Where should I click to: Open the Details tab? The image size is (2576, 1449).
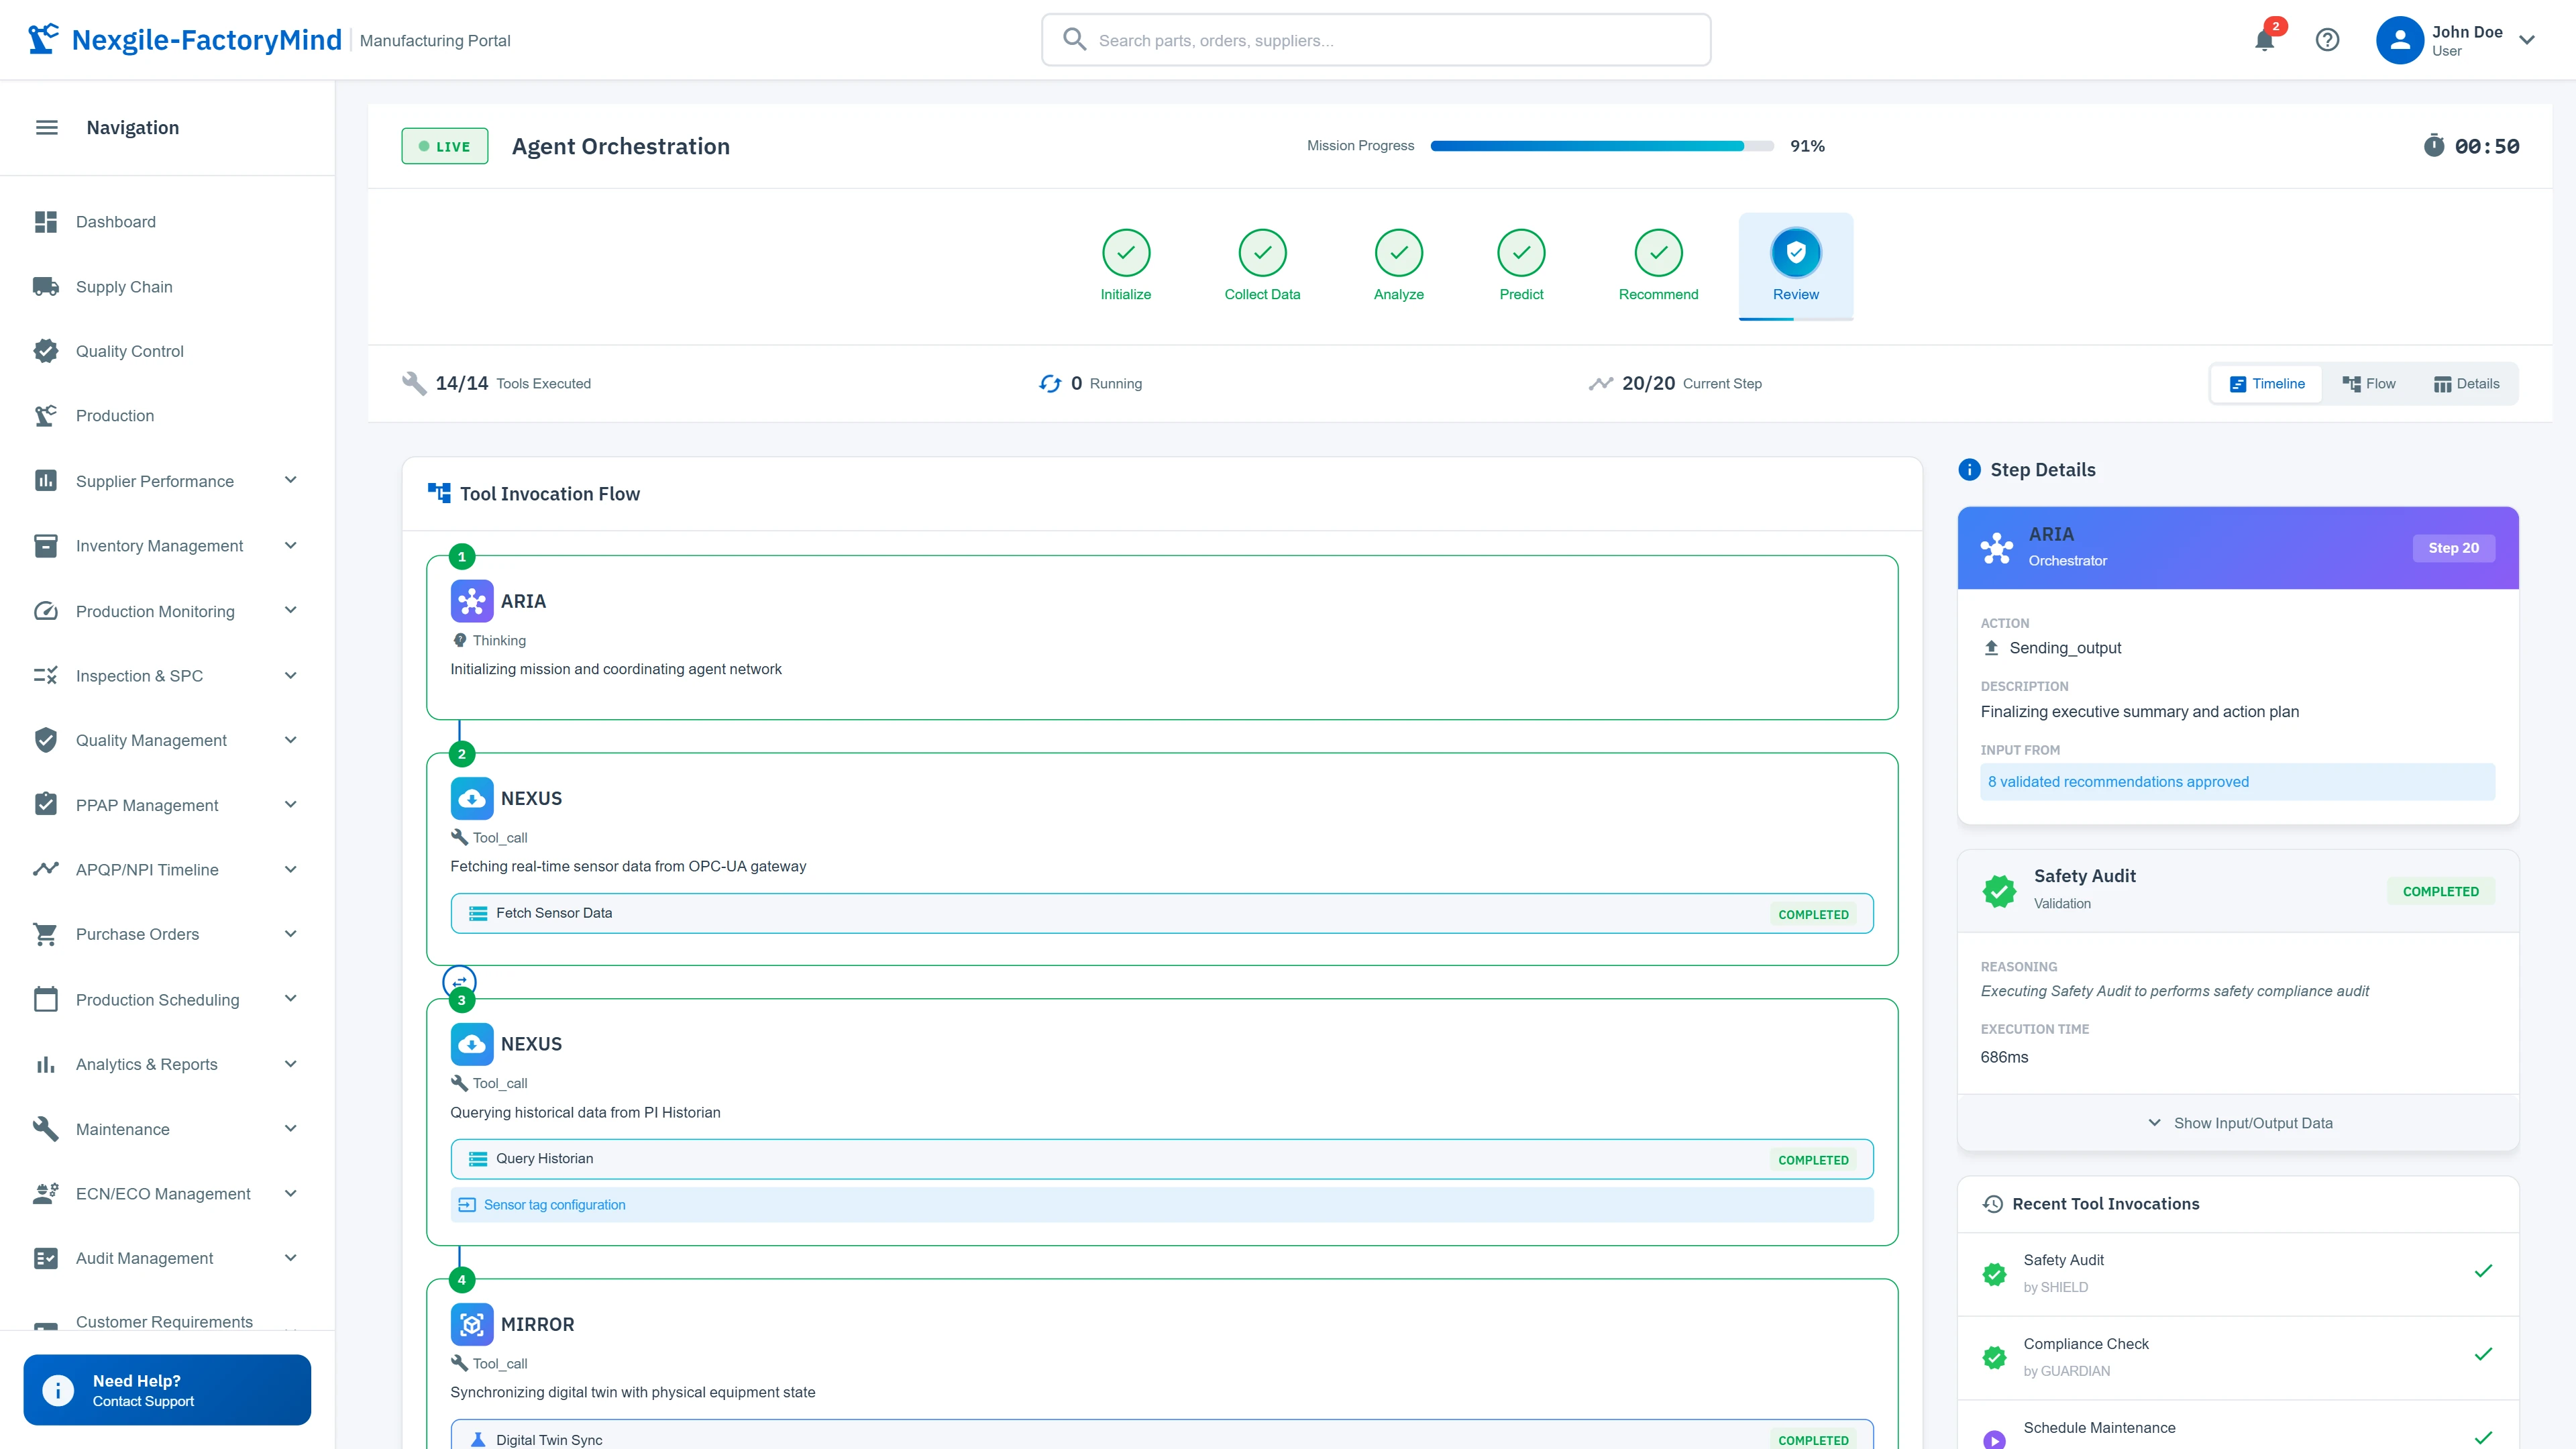(x=2466, y=383)
